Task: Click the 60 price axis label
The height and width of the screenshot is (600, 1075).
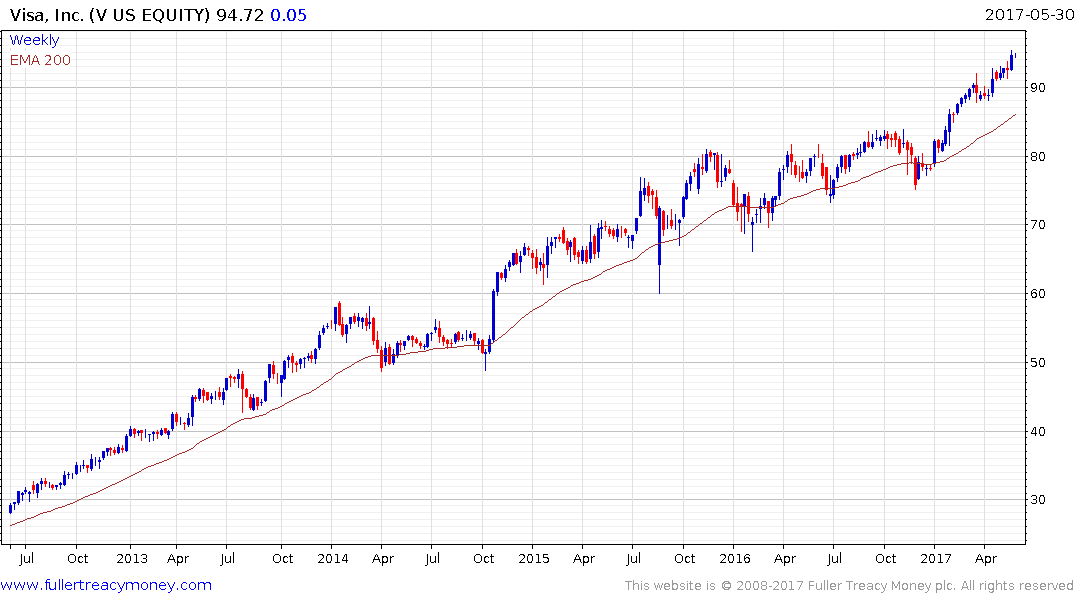Action: coord(1038,293)
